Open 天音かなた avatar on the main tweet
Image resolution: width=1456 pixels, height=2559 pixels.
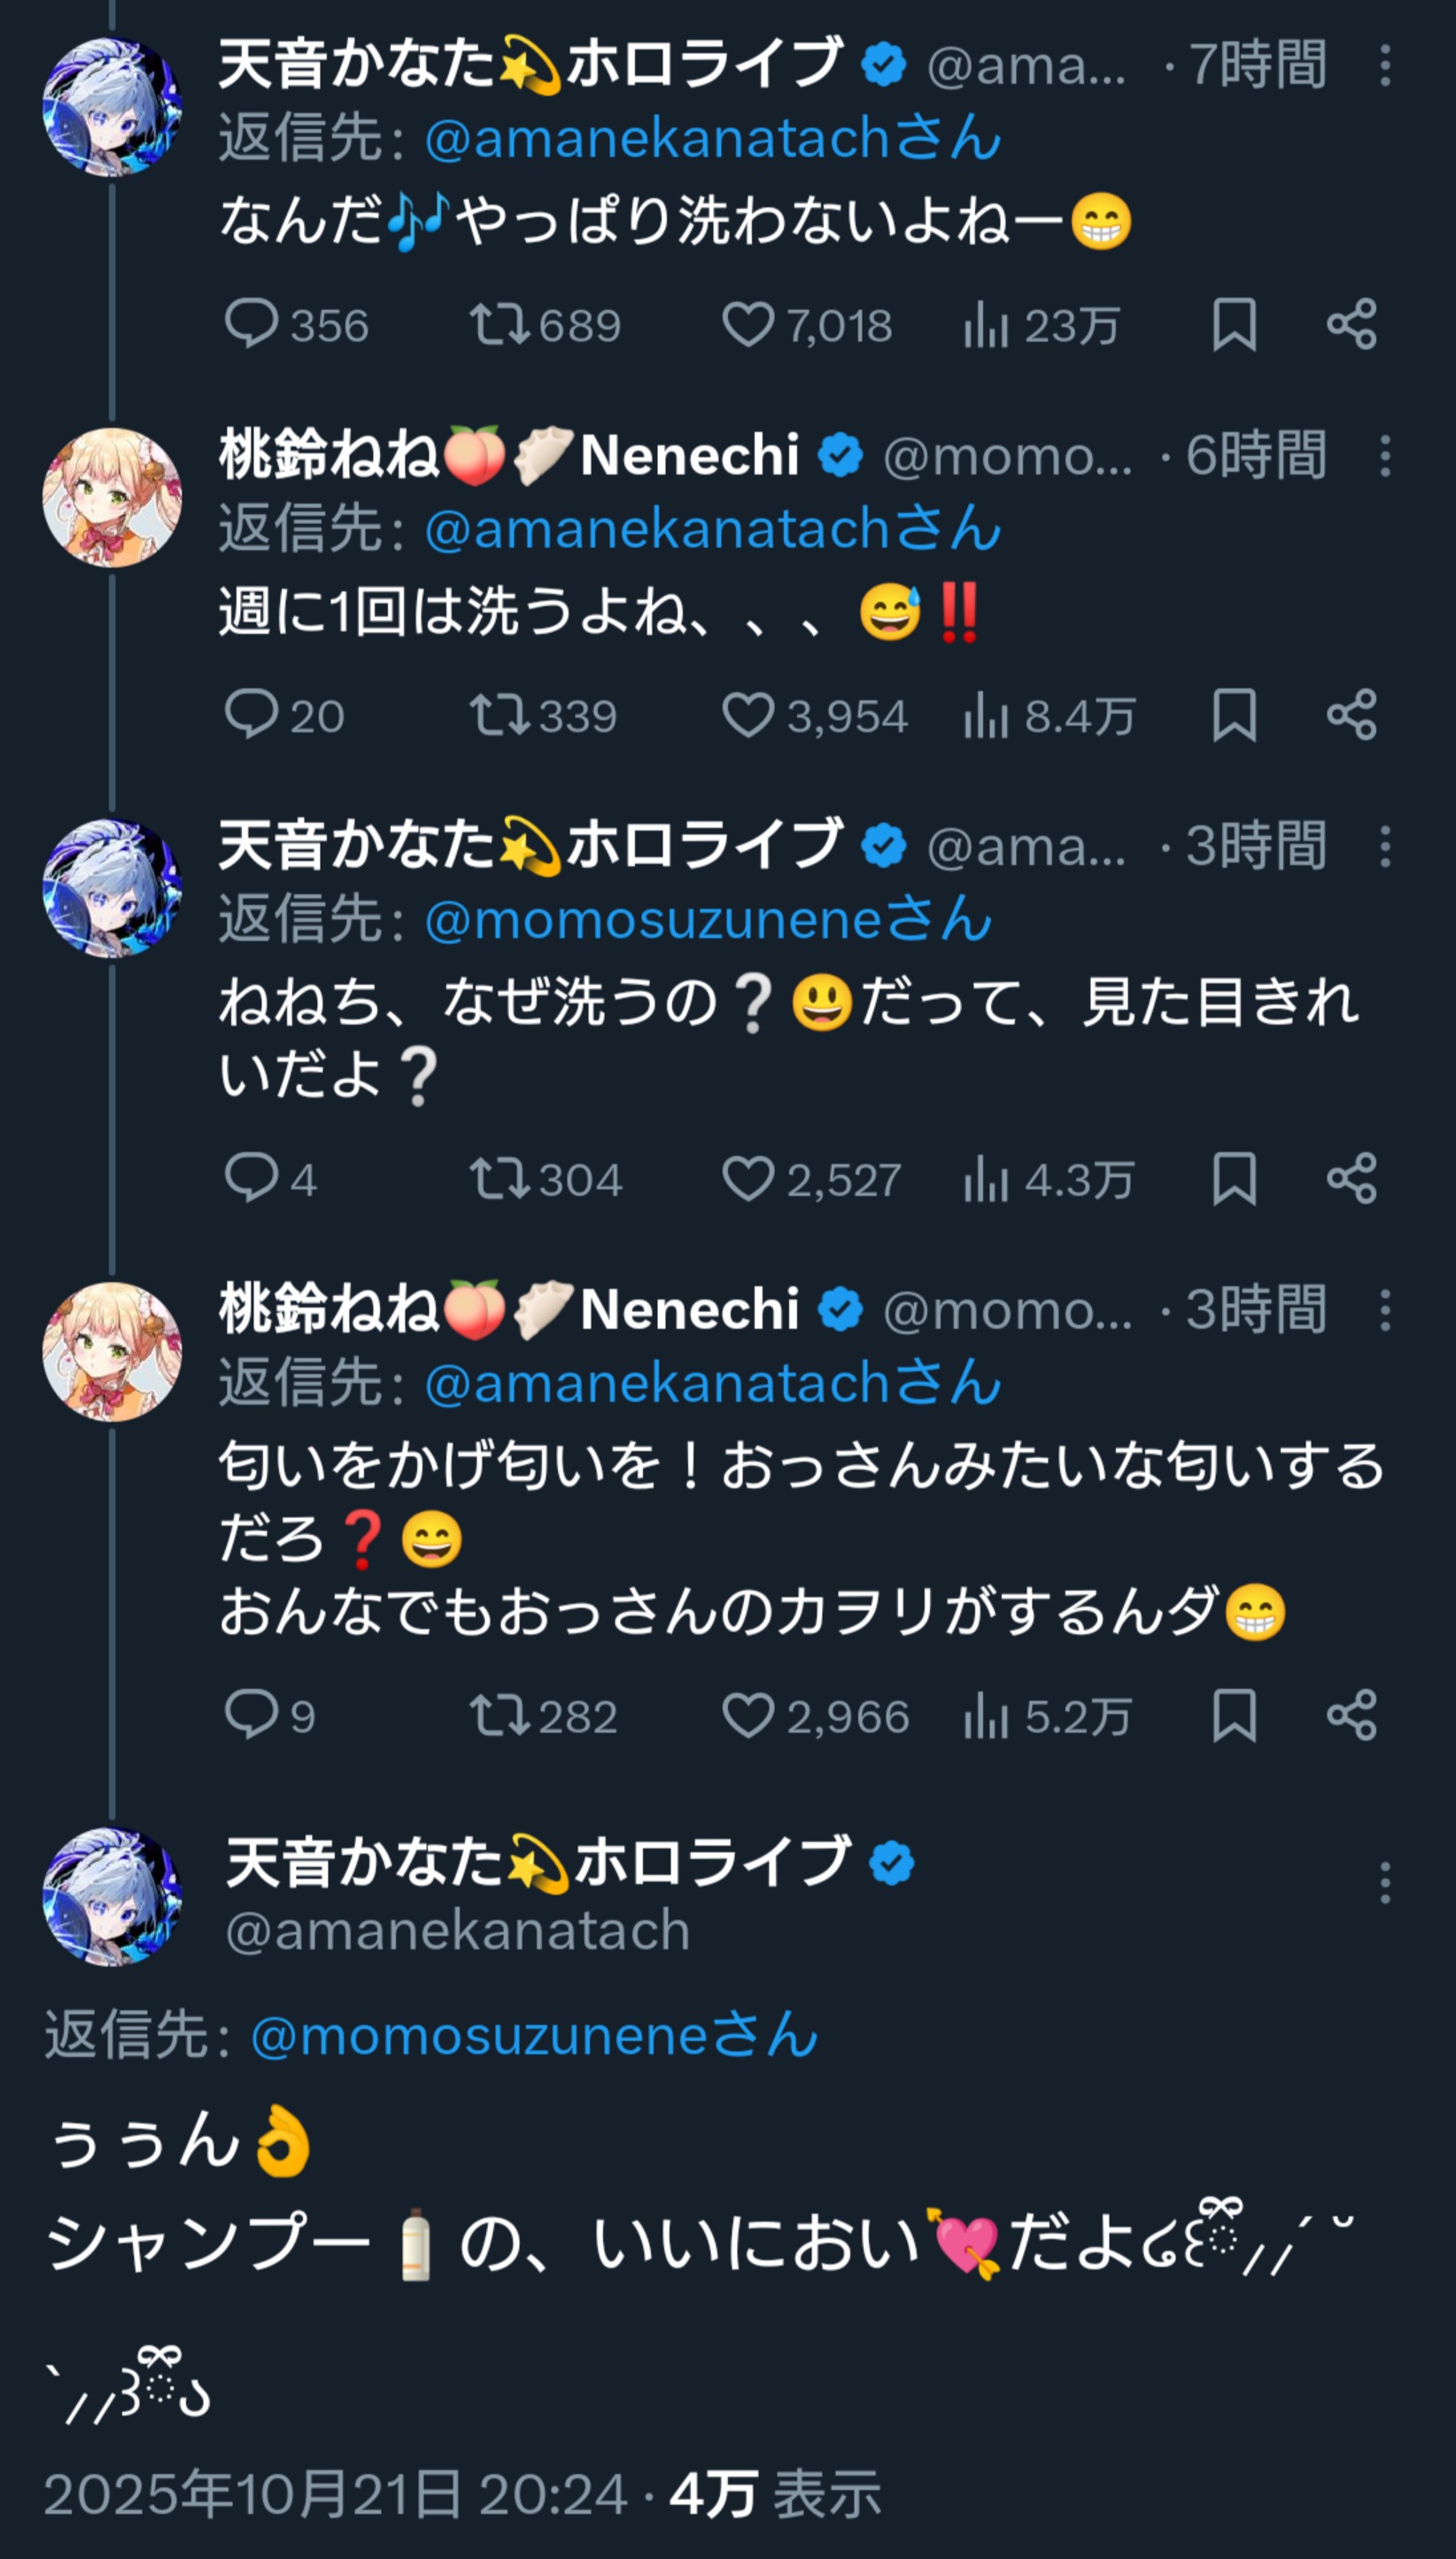pos(112,1897)
